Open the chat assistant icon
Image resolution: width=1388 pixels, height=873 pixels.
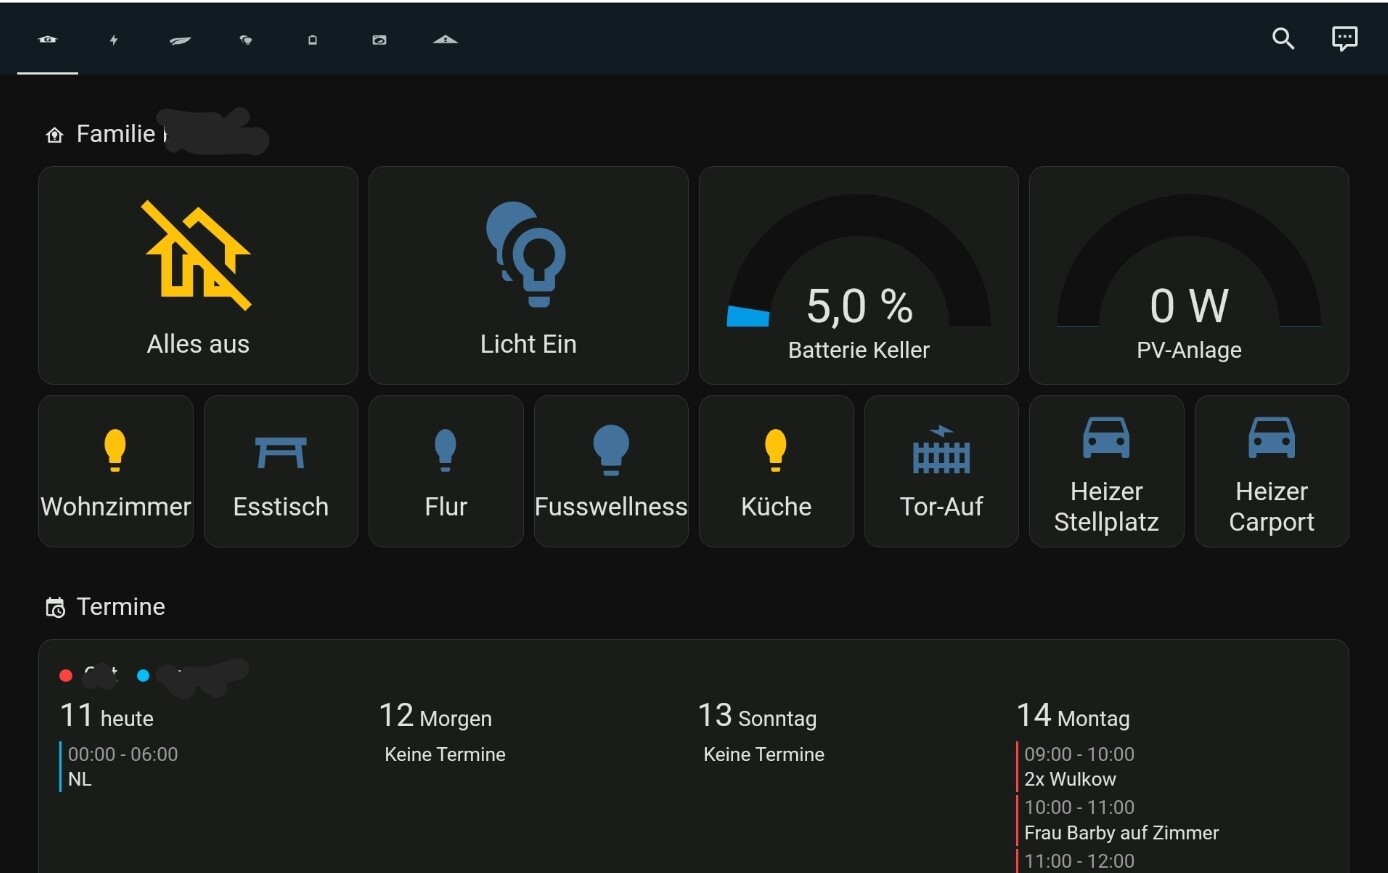click(1345, 39)
